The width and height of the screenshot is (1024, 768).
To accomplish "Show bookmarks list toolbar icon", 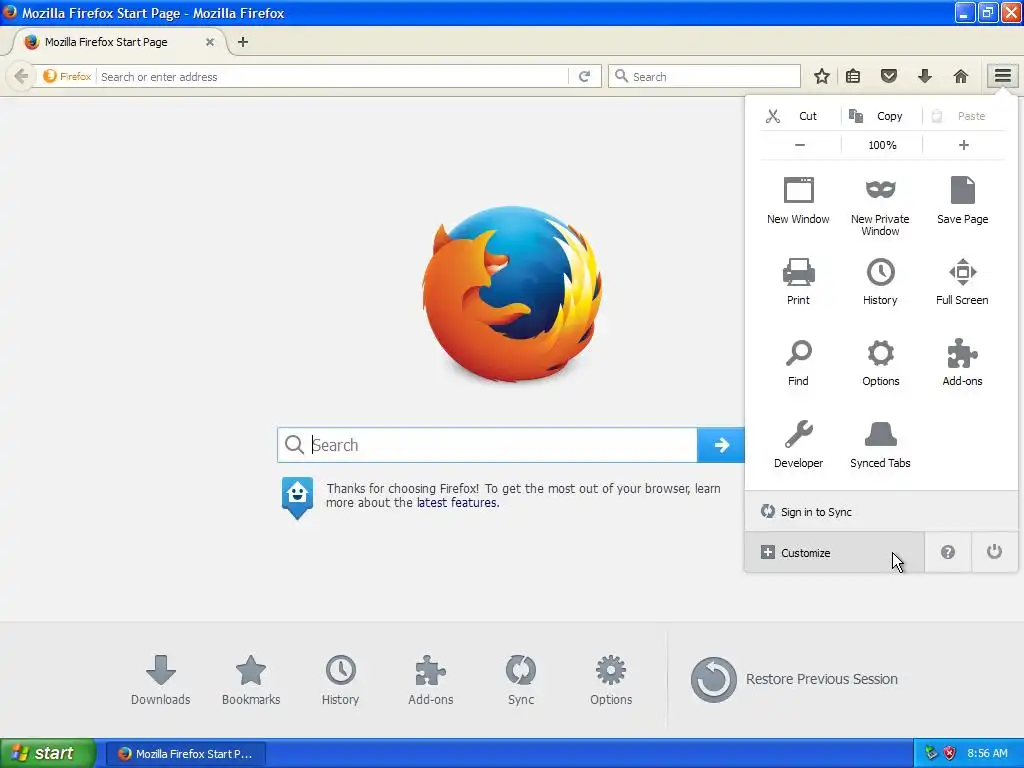I will tap(853, 76).
